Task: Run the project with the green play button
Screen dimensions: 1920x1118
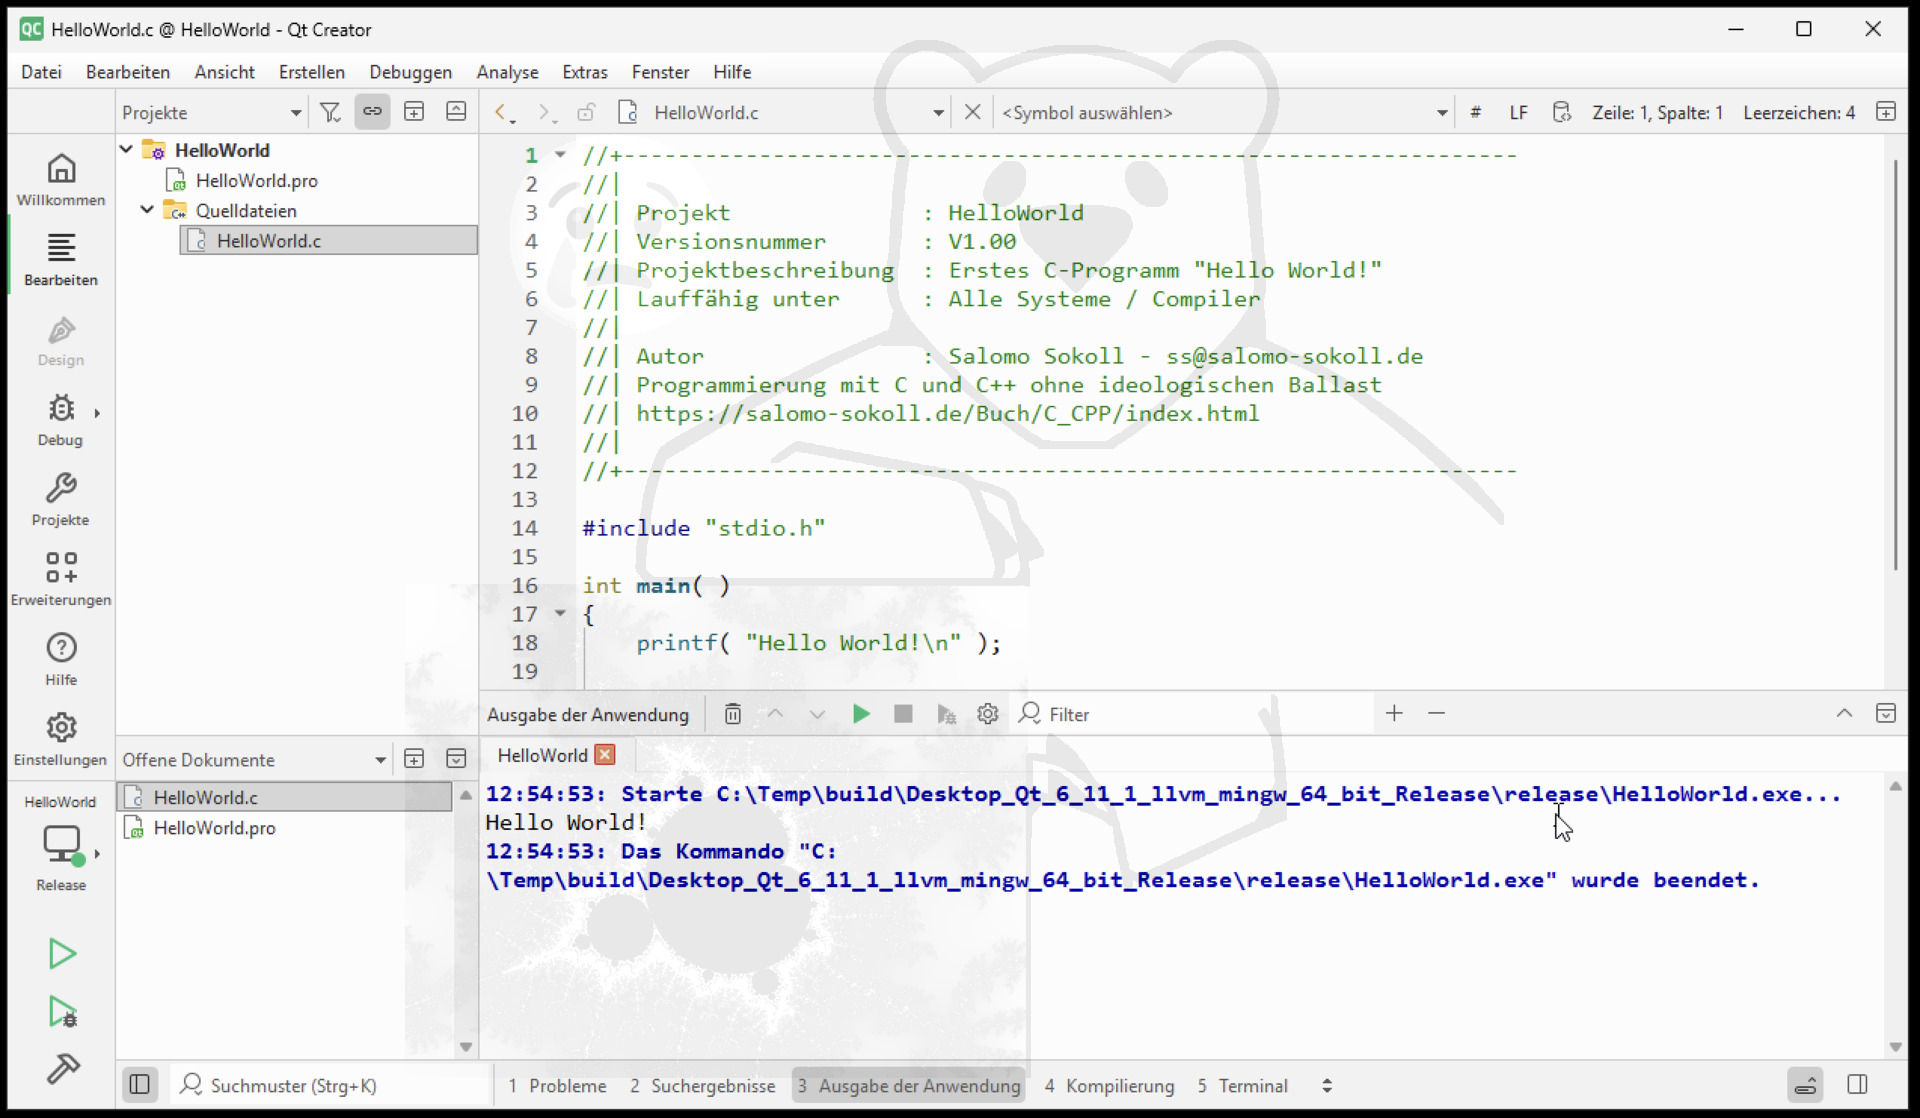Action: (x=62, y=953)
